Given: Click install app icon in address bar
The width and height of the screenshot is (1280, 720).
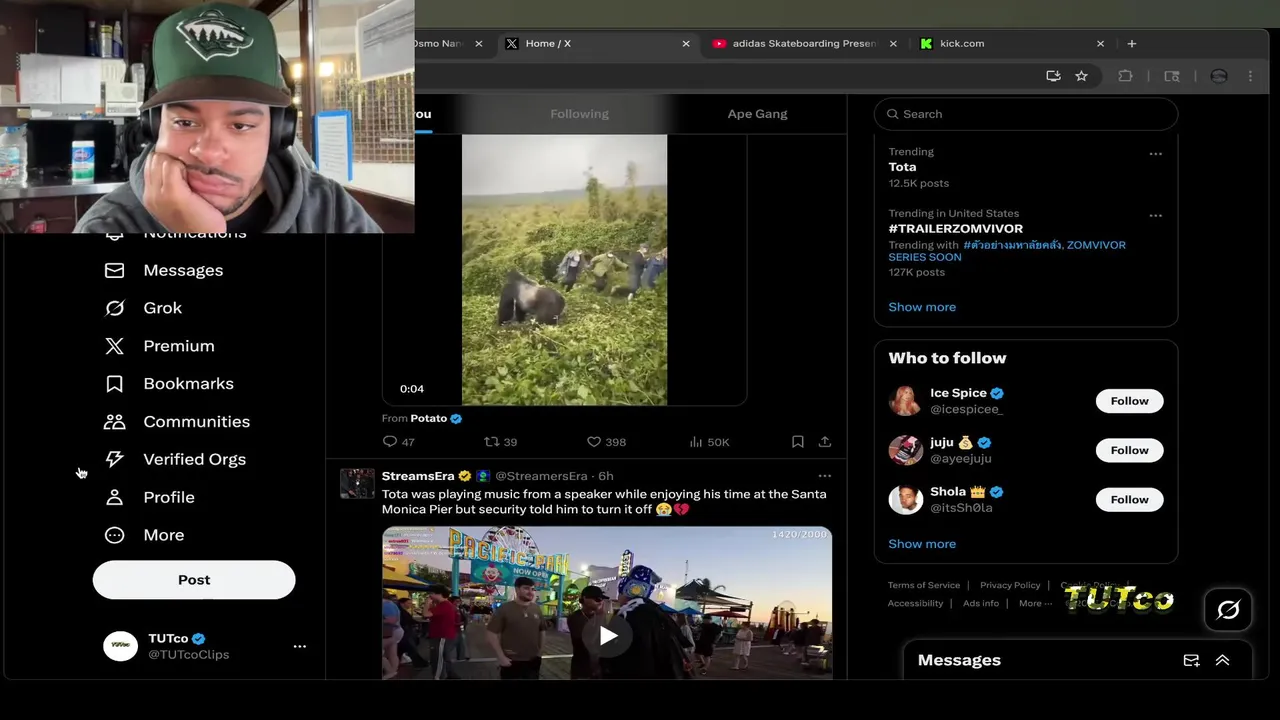Looking at the screenshot, I should pyautogui.click(x=1053, y=76).
